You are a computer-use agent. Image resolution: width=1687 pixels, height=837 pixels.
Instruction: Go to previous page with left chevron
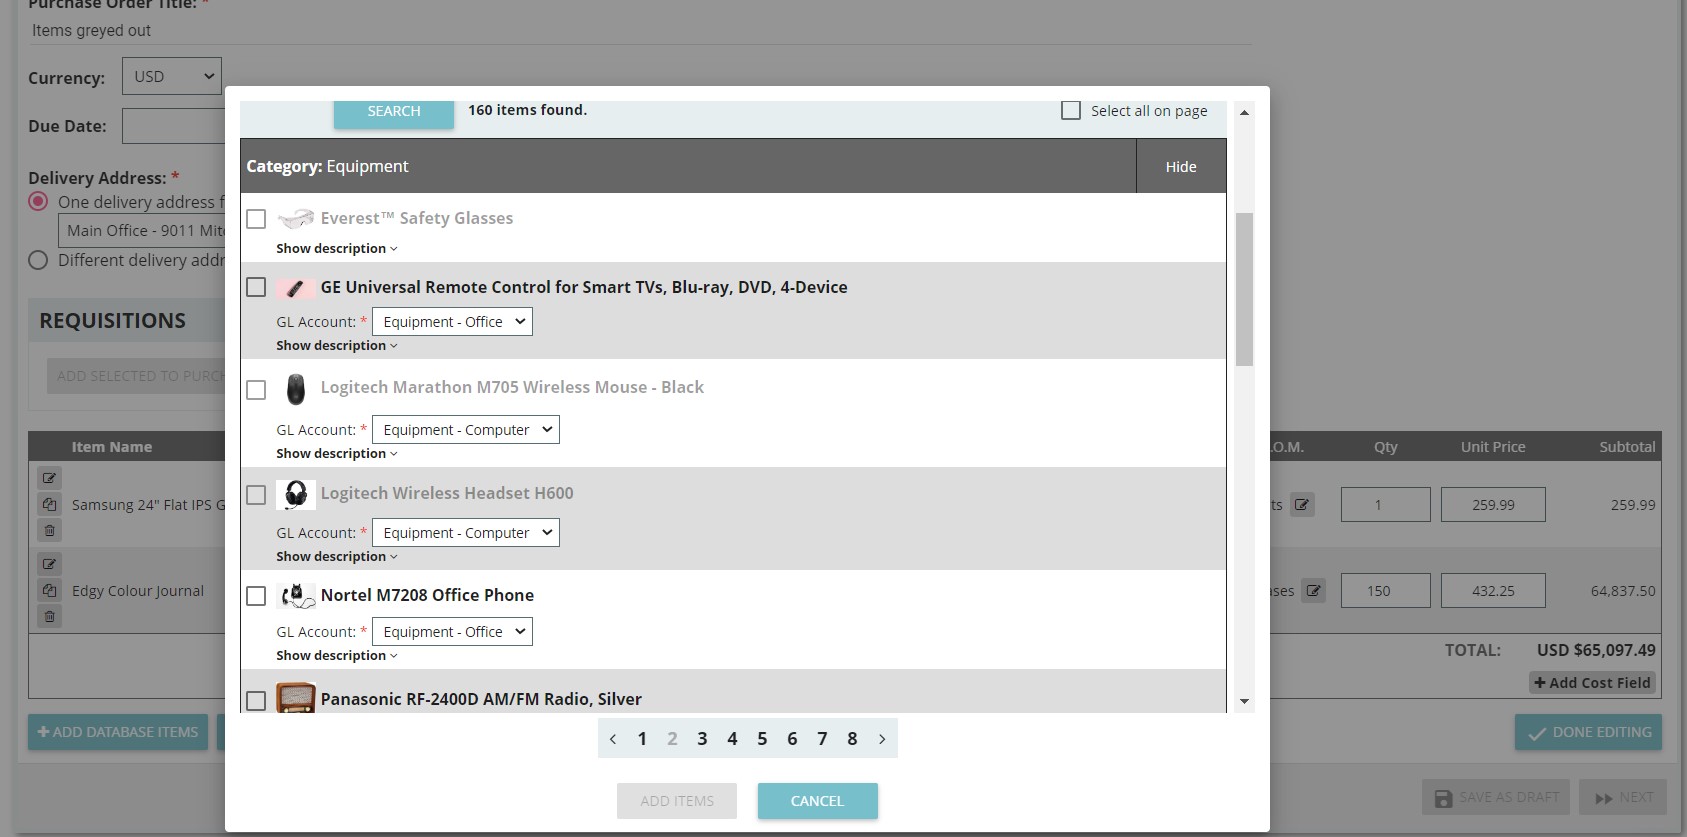click(x=613, y=739)
